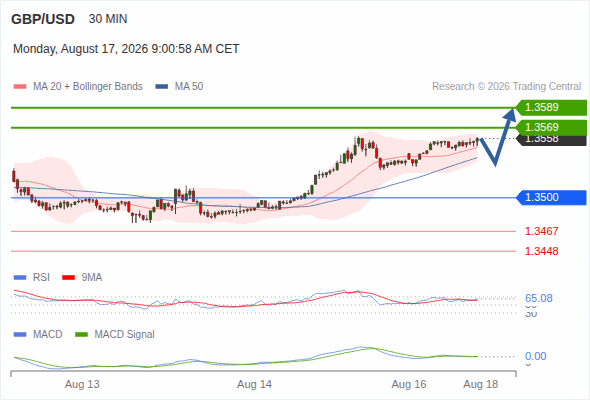Select the 1.3569 resistance price tag
The image size is (590, 400).
coord(551,127)
